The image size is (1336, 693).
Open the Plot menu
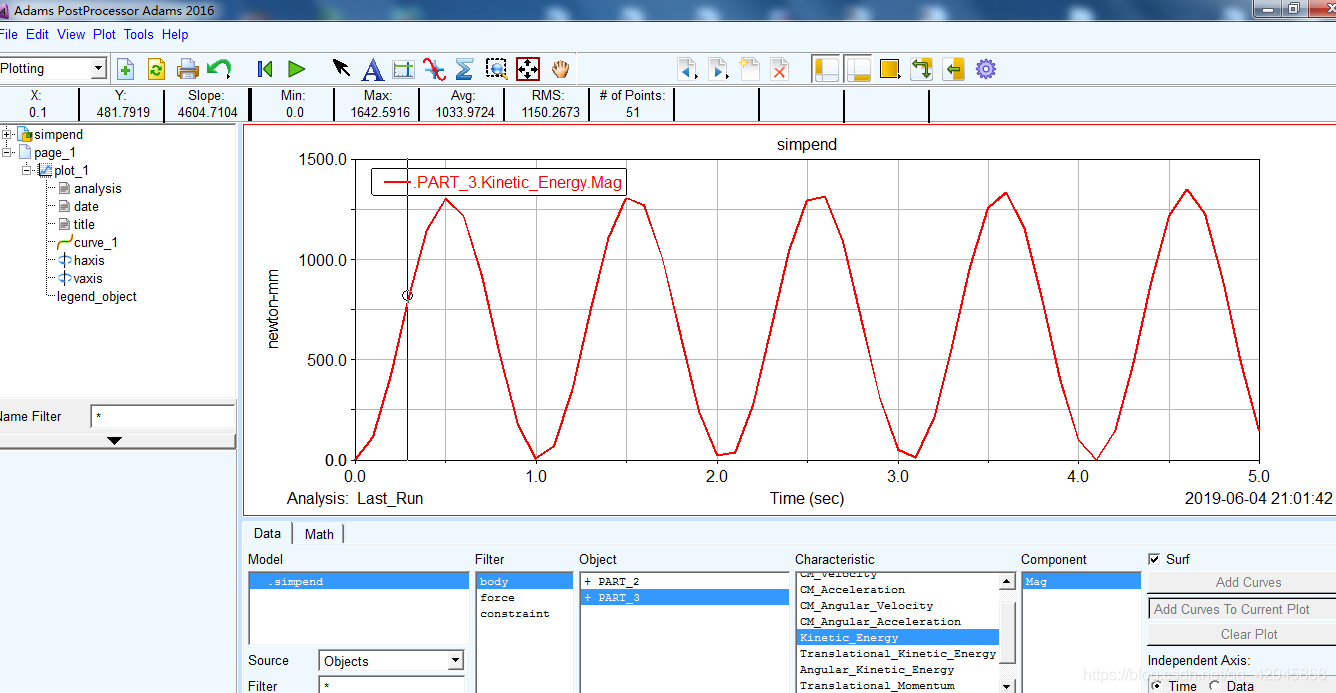coord(104,34)
